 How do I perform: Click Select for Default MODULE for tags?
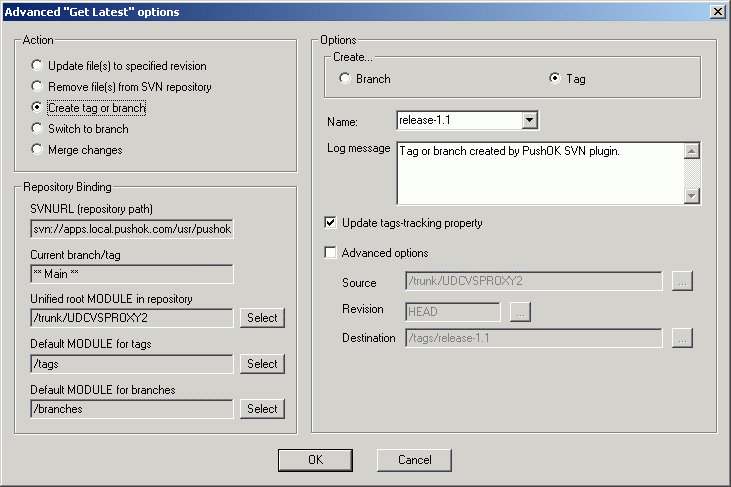pyautogui.click(x=262, y=364)
